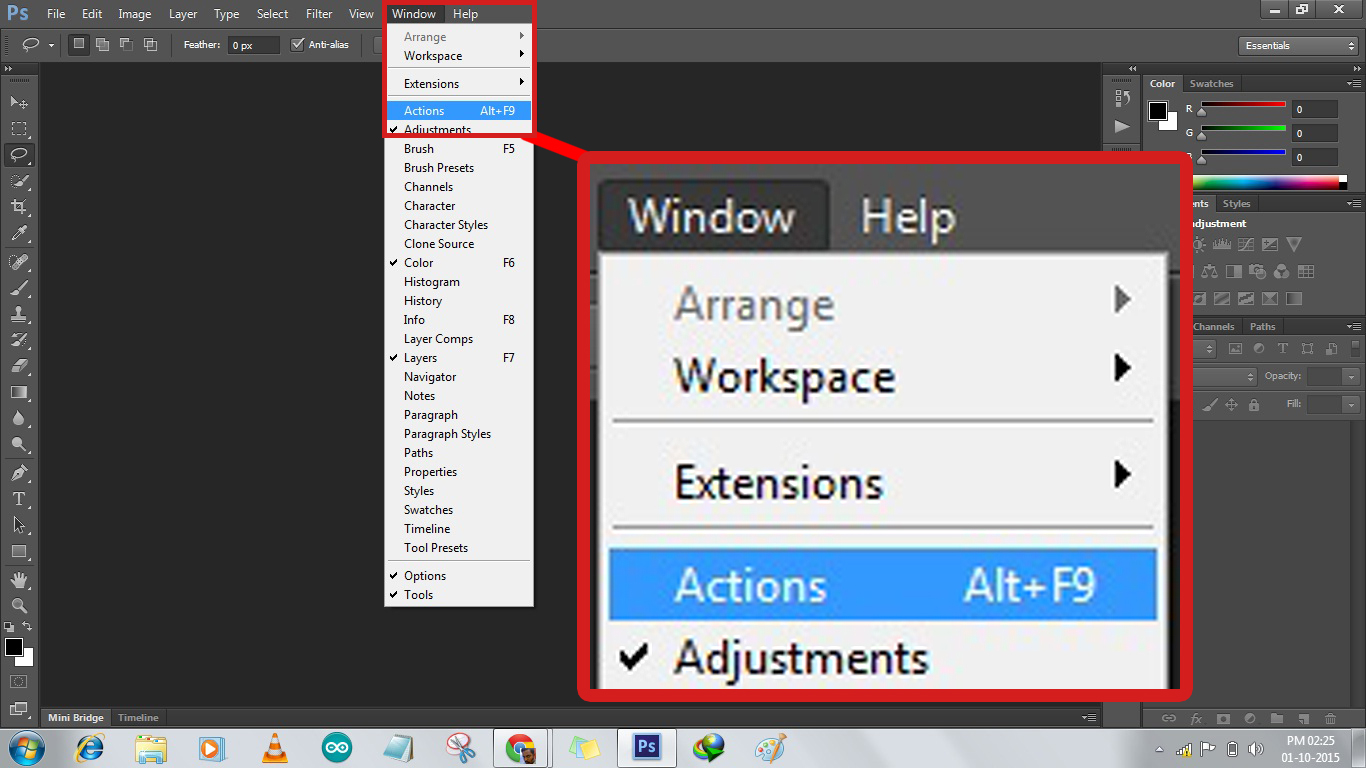Toggle the layer filter switch

click(1353, 349)
